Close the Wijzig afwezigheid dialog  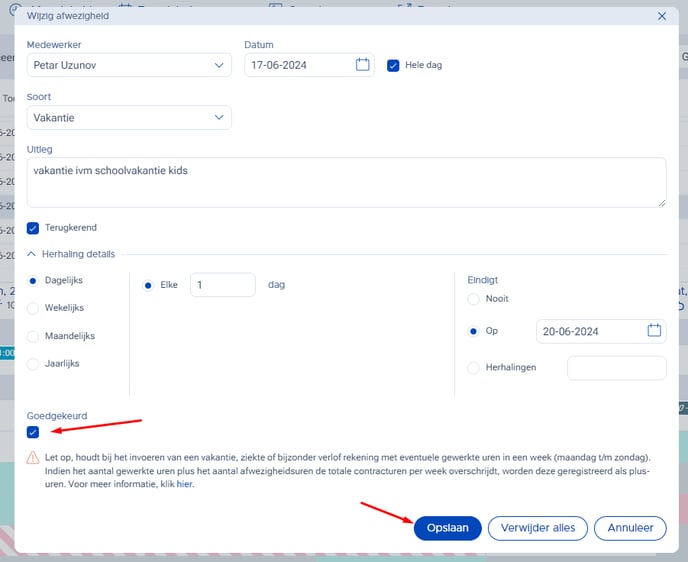(662, 16)
